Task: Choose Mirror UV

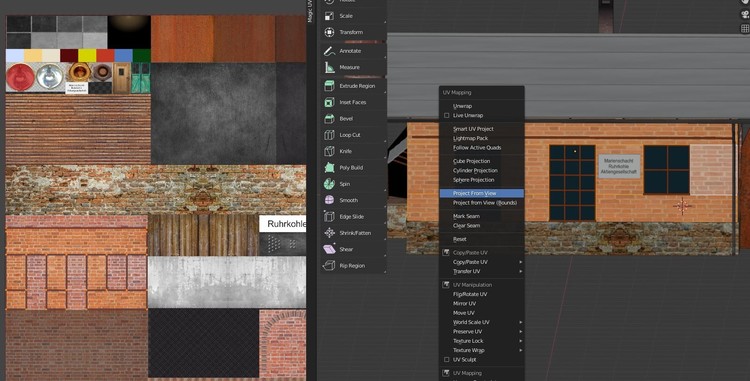Action: [482, 304]
